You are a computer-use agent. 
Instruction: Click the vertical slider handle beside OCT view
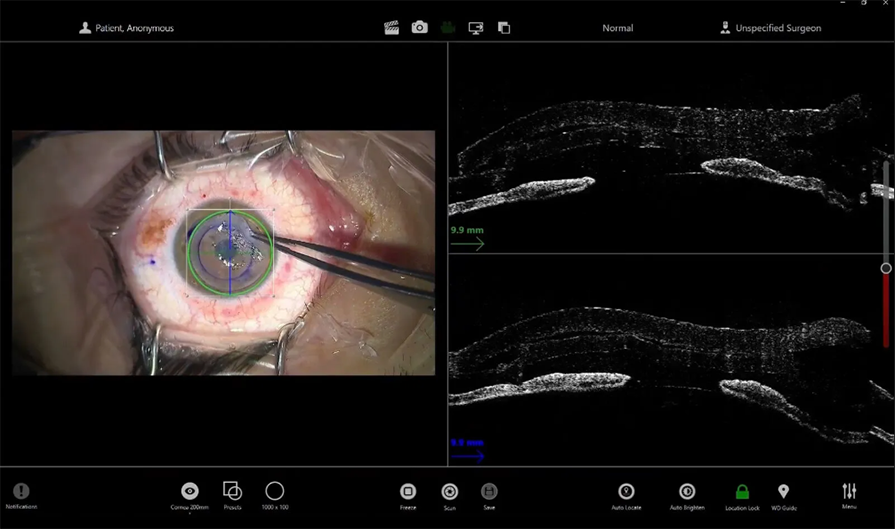coord(886,268)
